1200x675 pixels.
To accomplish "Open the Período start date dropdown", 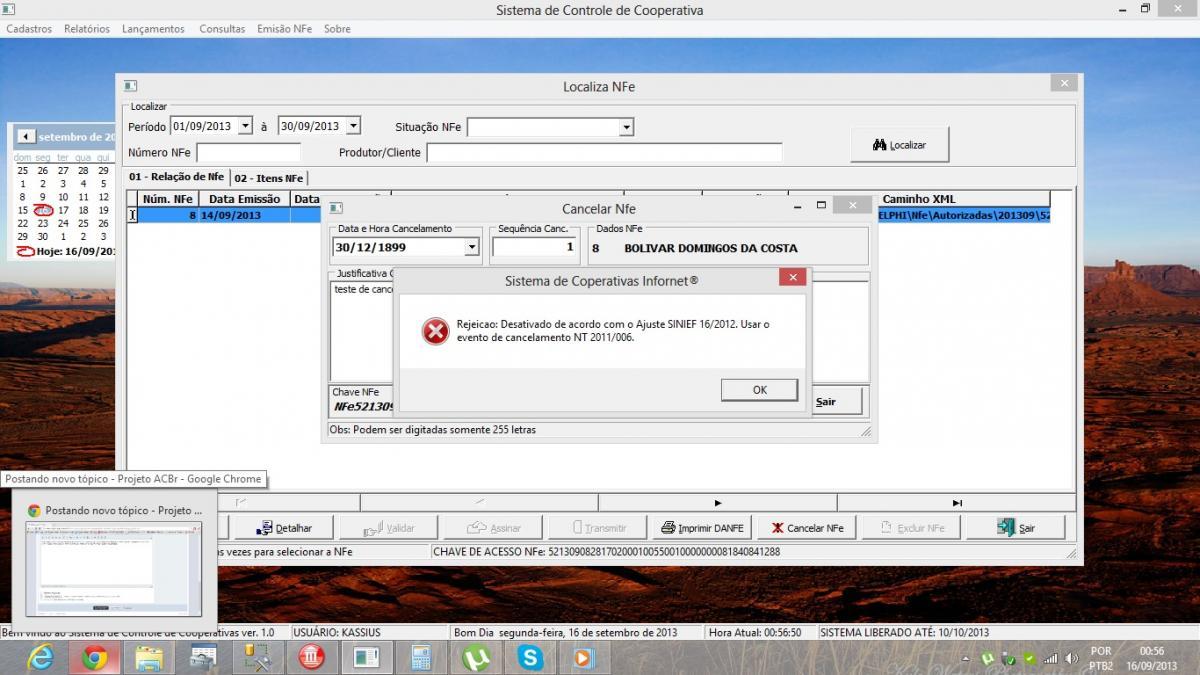I will click(x=246, y=126).
